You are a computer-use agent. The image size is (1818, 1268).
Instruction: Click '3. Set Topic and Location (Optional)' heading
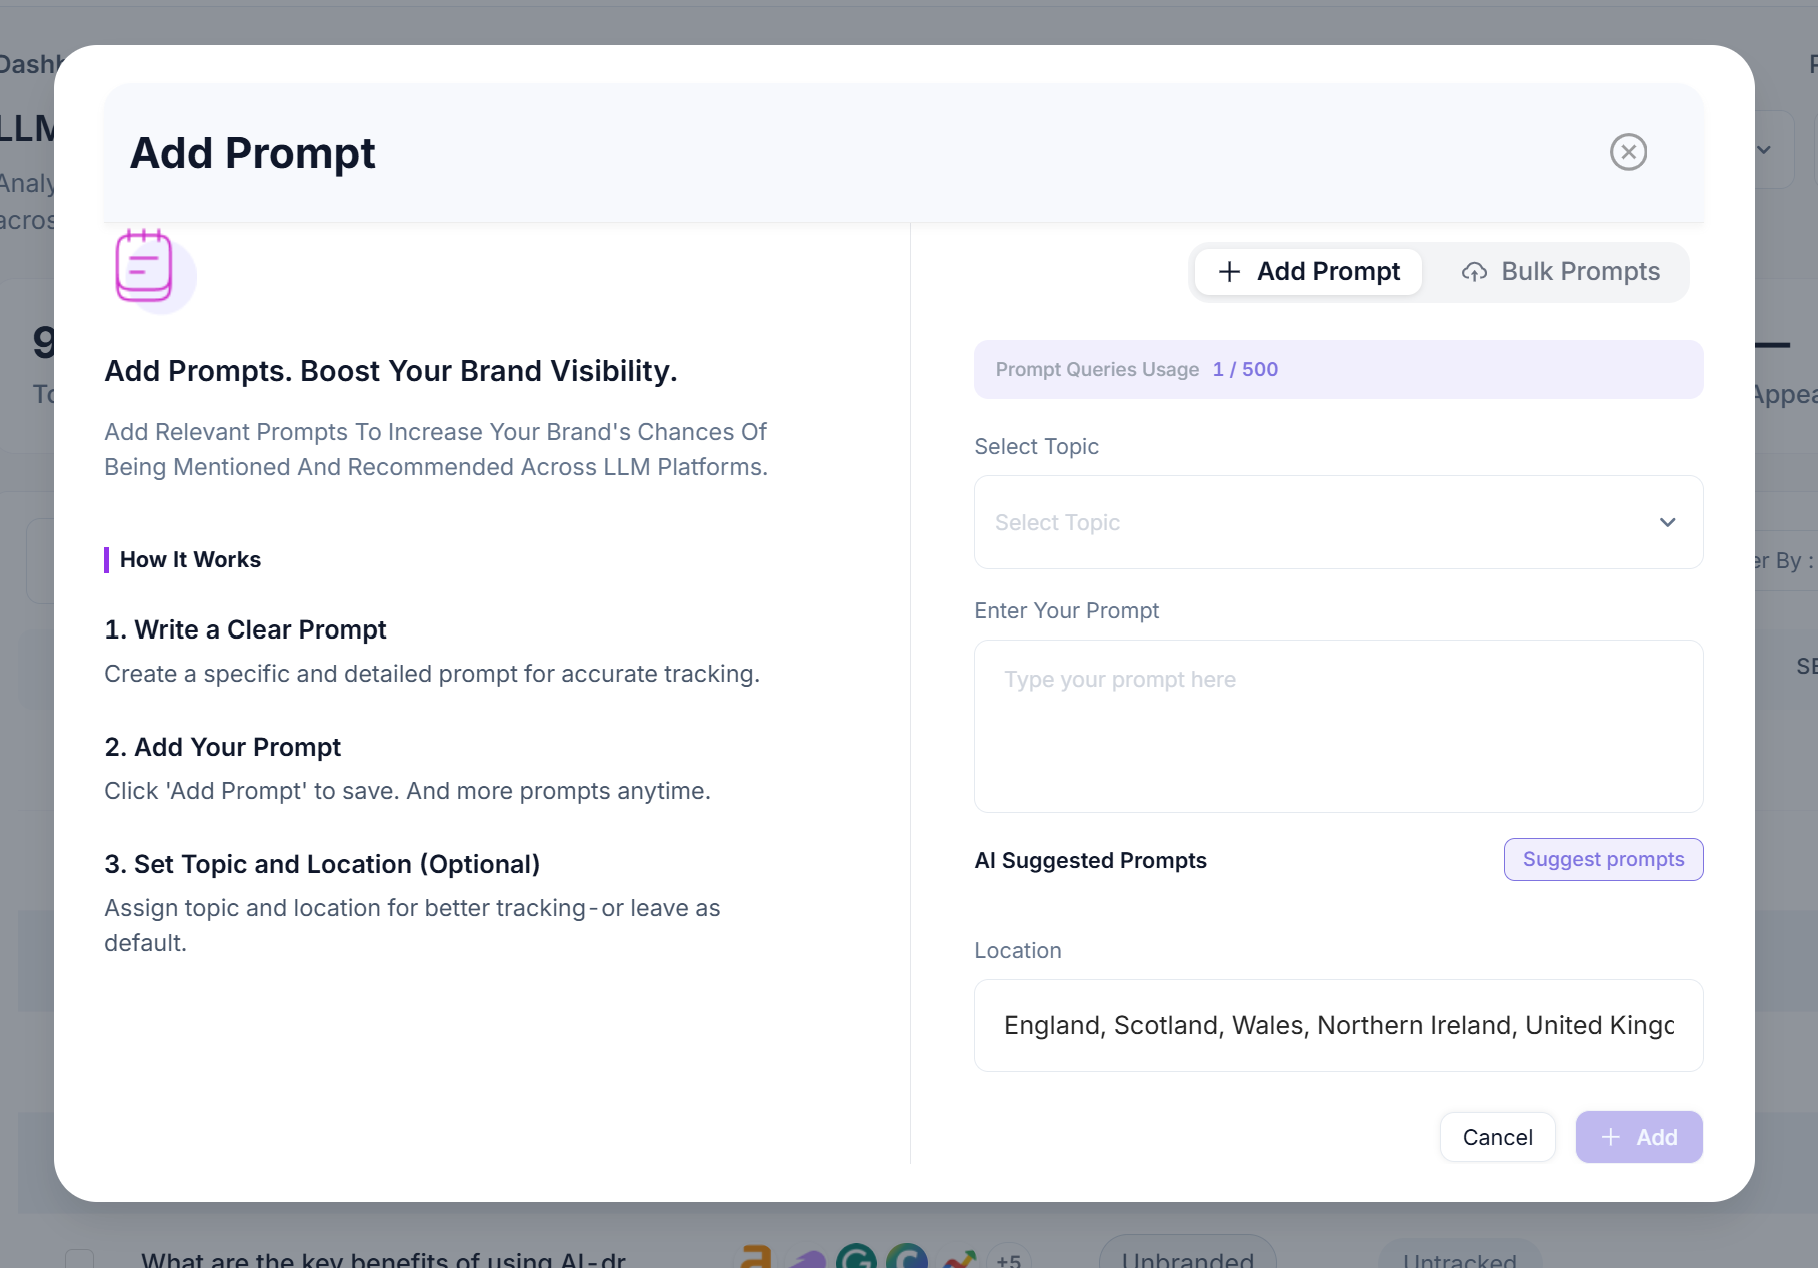pyautogui.click(x=322, y=864)
